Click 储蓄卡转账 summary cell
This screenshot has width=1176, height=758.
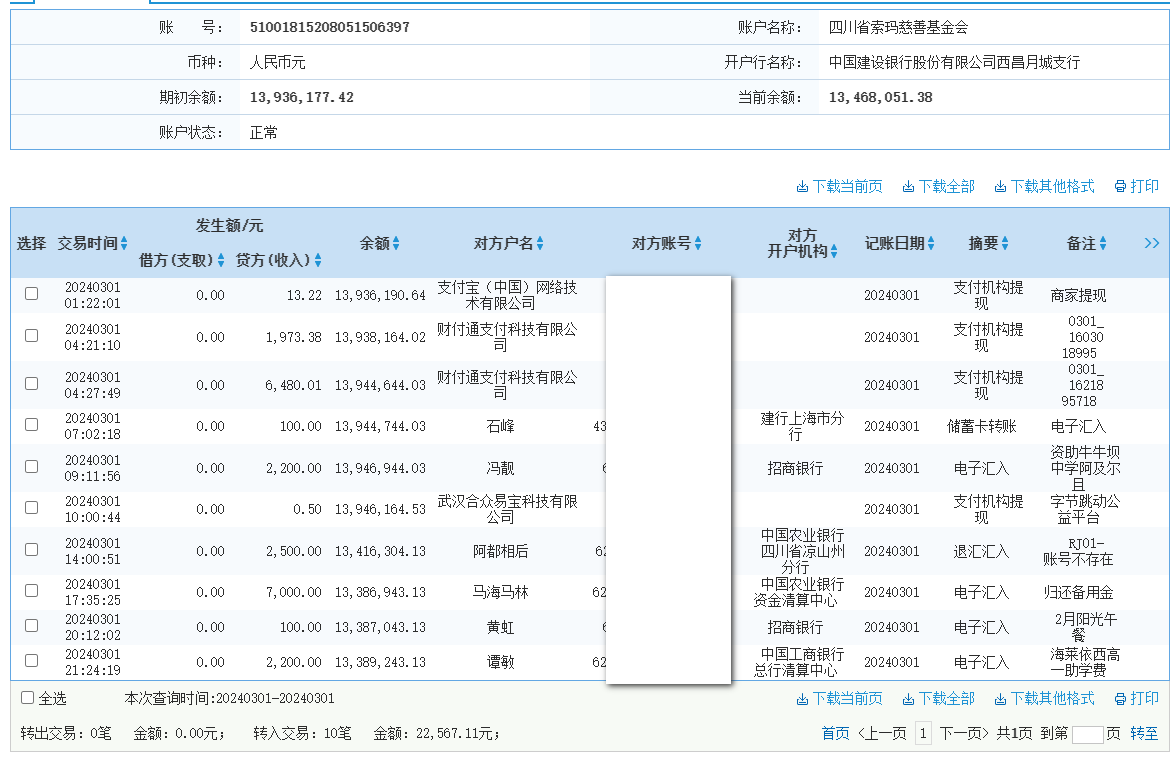point(981,426)
